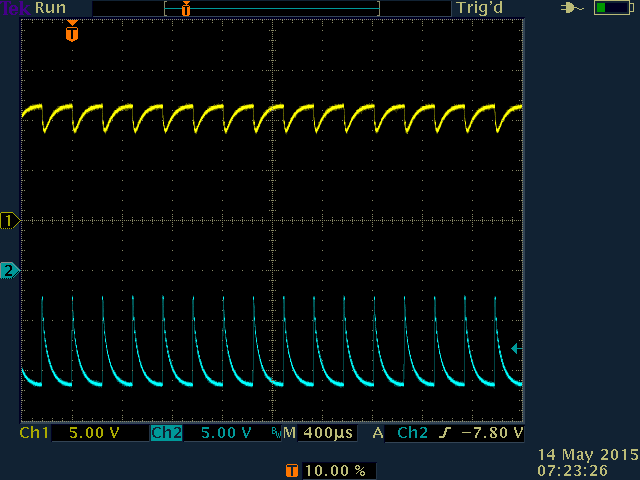Image resolution: width=640 pixels, height=480 pixels.
Task: Click the trigger level arrow on right edge
Action: click(x=516, y=349)
